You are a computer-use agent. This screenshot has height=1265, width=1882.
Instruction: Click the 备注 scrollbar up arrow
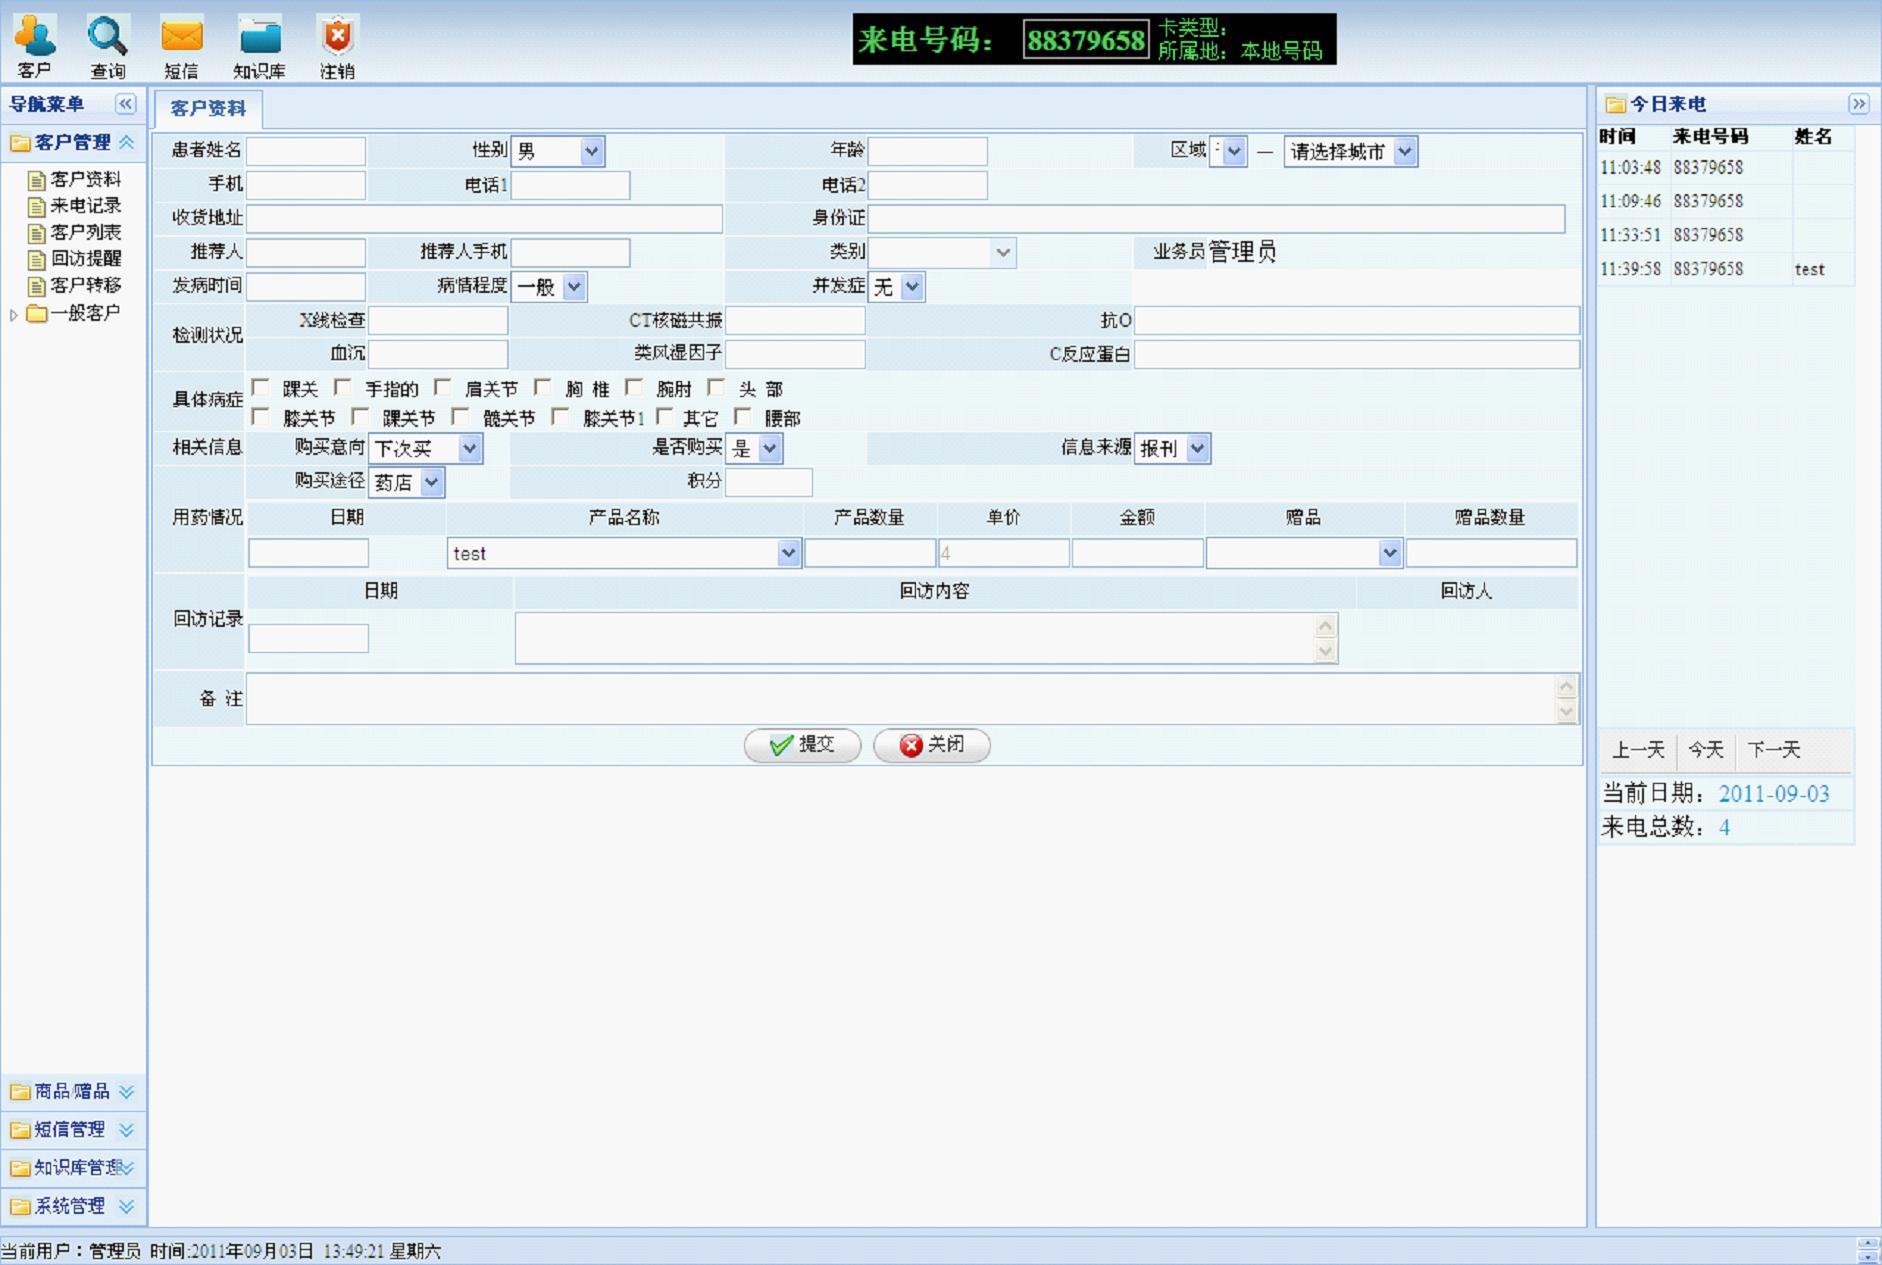point(1567,687)
